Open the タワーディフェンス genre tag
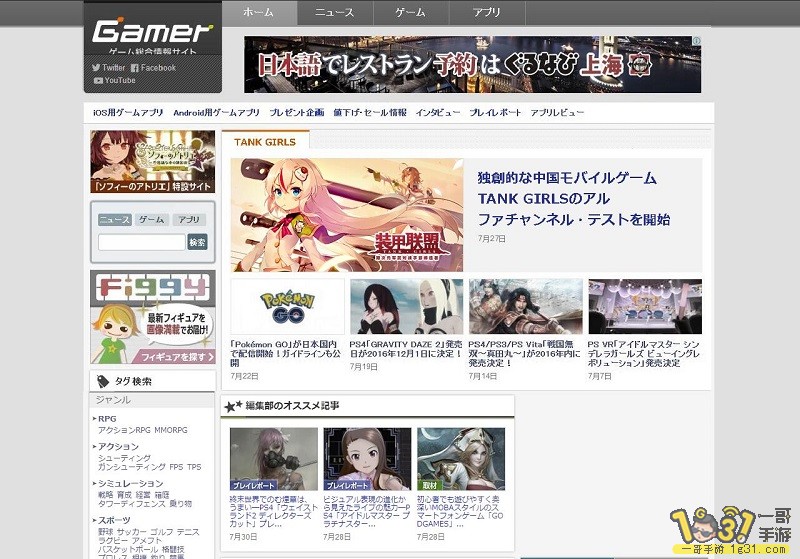800x559 pixels. click(132, 503)
